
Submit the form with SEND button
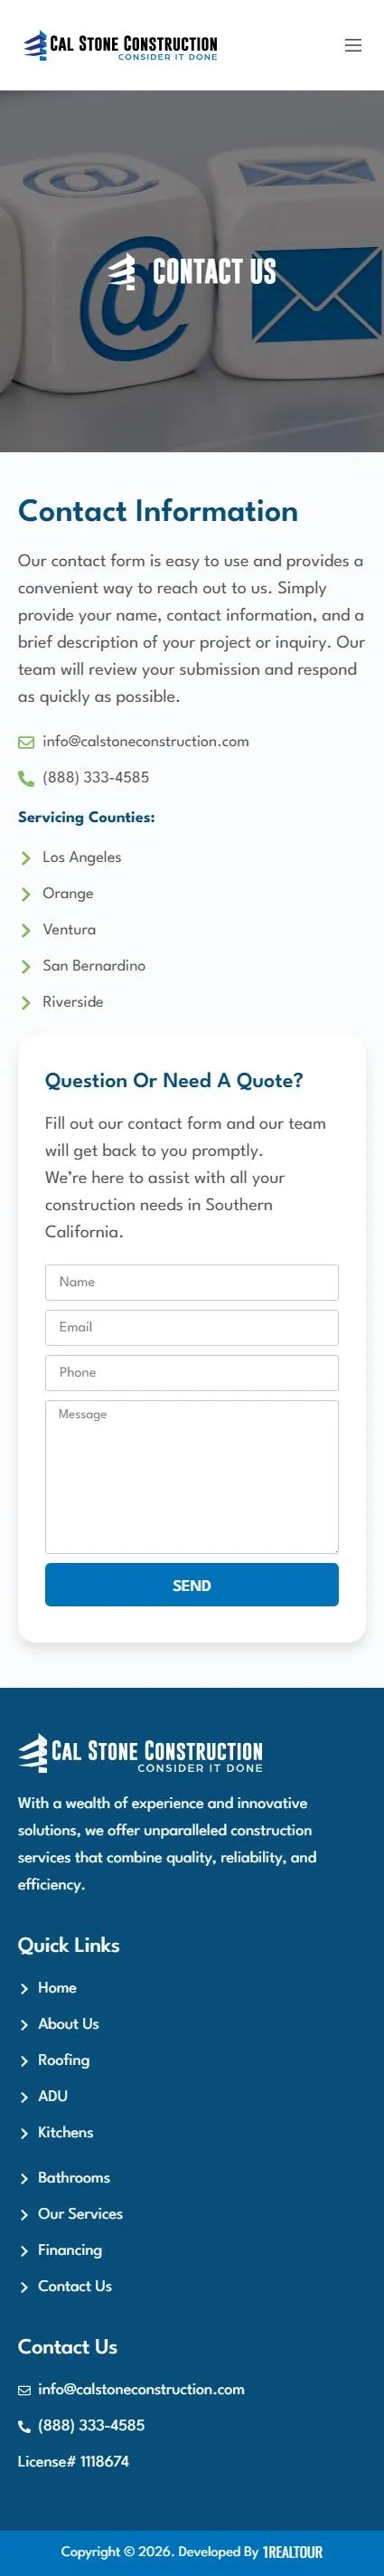click(x=192, y=1585)
